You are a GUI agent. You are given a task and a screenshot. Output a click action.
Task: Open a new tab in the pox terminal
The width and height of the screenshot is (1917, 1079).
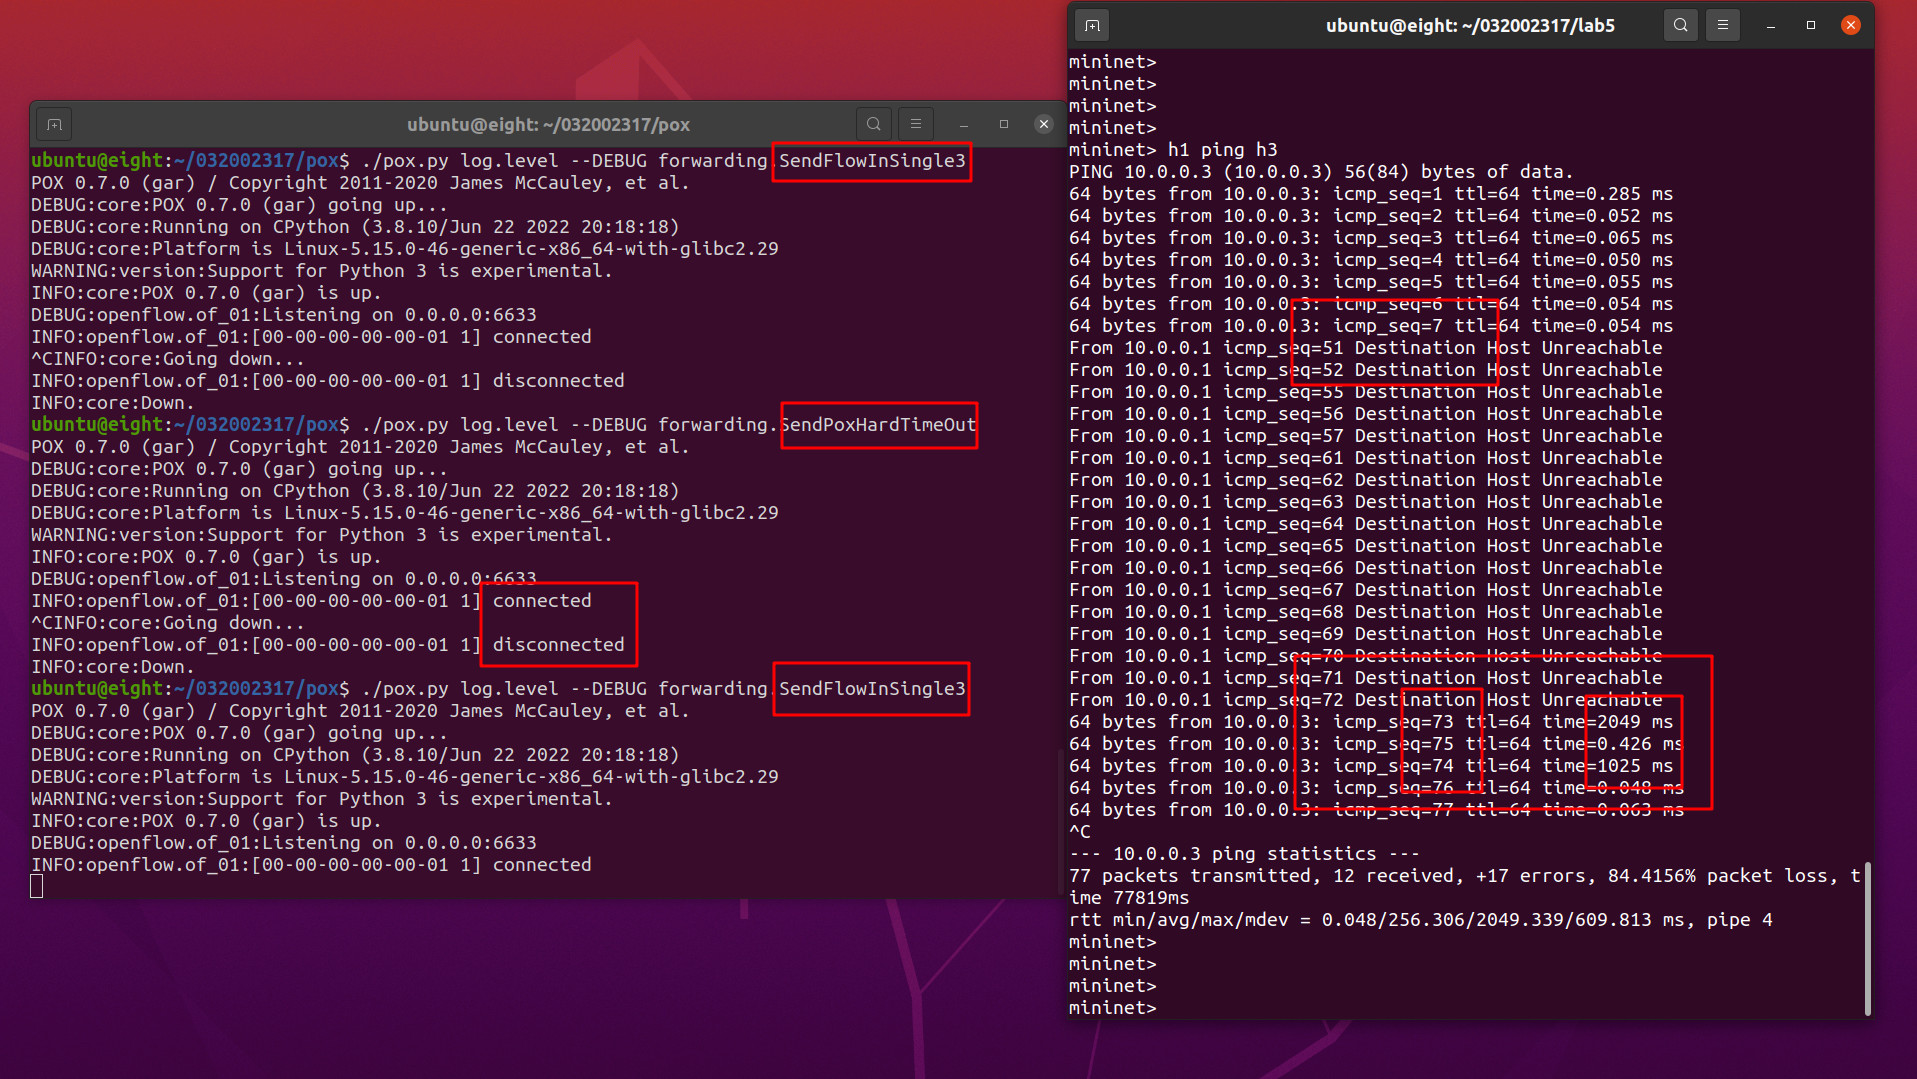(x=55, y=124)
